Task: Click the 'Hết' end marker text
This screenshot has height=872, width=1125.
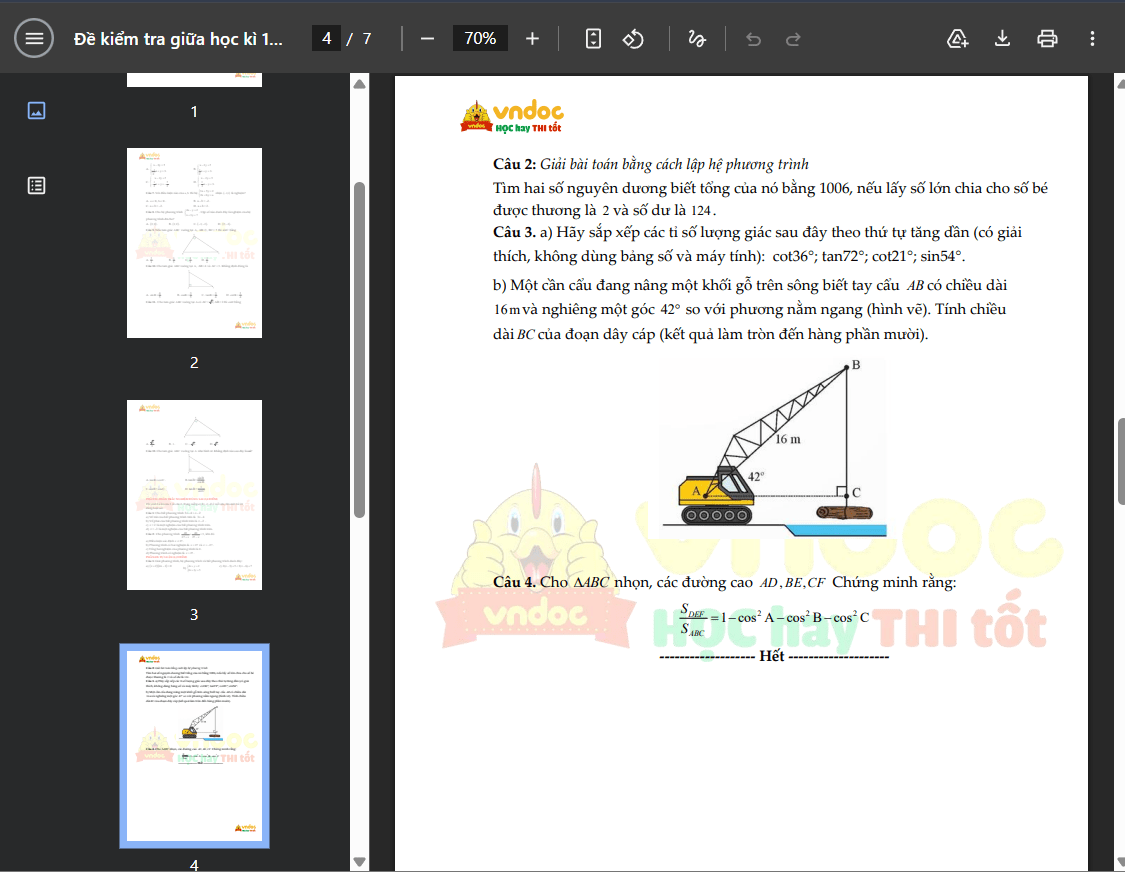Action: pyautogui.click(x=771, y=656)
